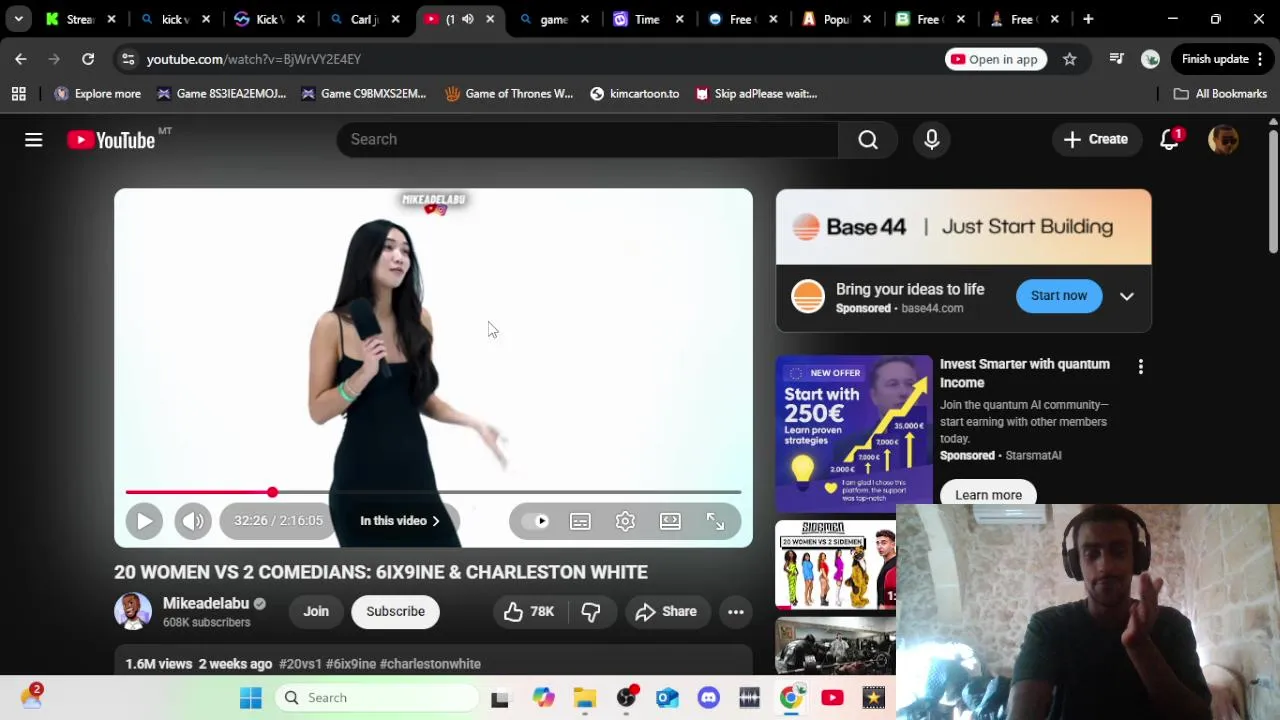Play the paused video
Image resolution: width=1280 pixels, height=720 pixels.
pyautogui.click(x=144, y=521)
